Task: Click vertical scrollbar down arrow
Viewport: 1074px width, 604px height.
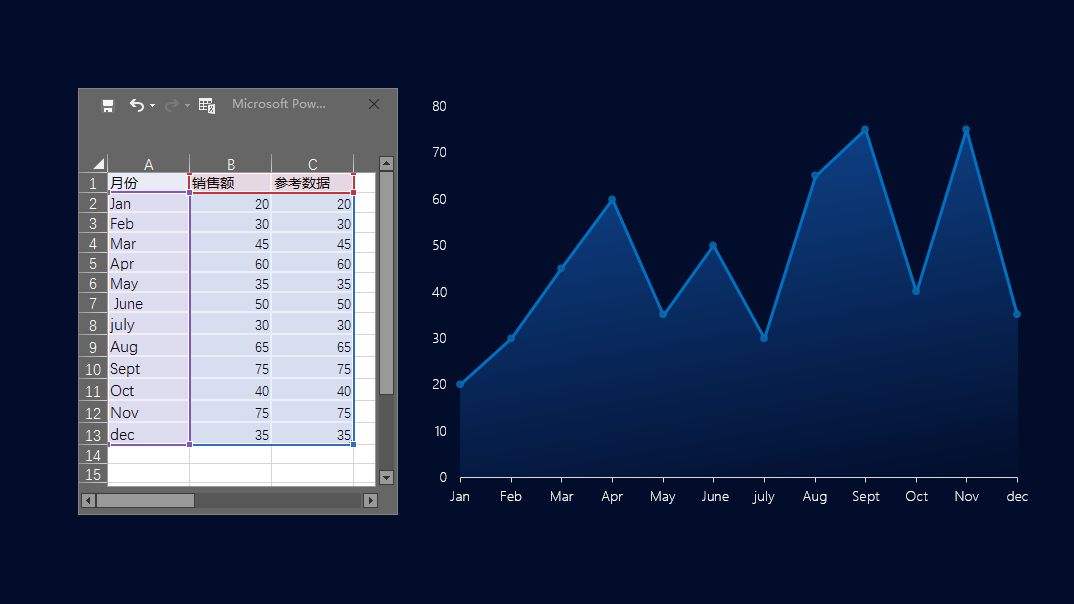Action: tap(386, 477)
